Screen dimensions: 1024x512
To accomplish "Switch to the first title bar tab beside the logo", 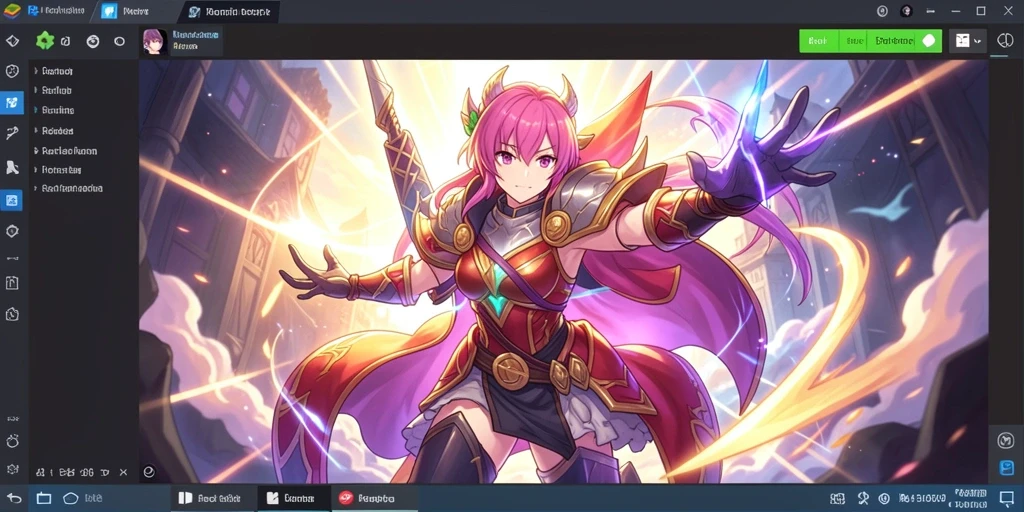I will (x=56, y=11).
